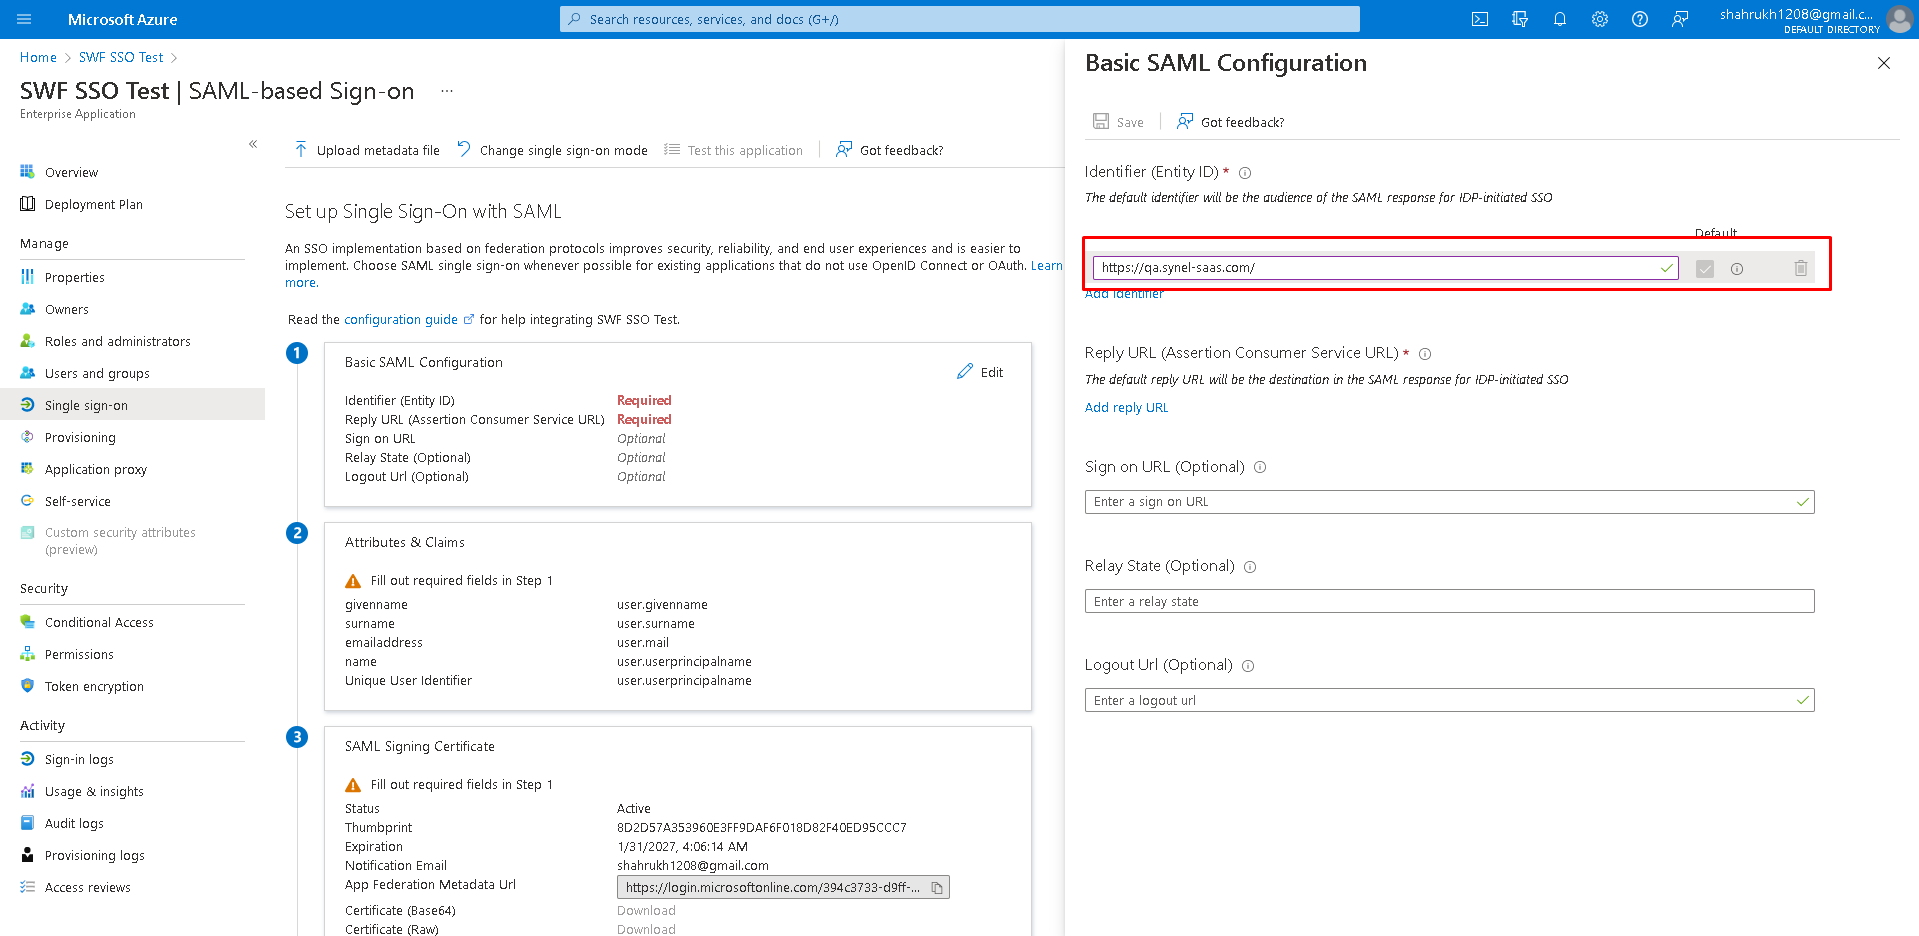Collapse the left navigation menu
Viewport: 1919px width, 936px height.
click(x=253, y=144)
